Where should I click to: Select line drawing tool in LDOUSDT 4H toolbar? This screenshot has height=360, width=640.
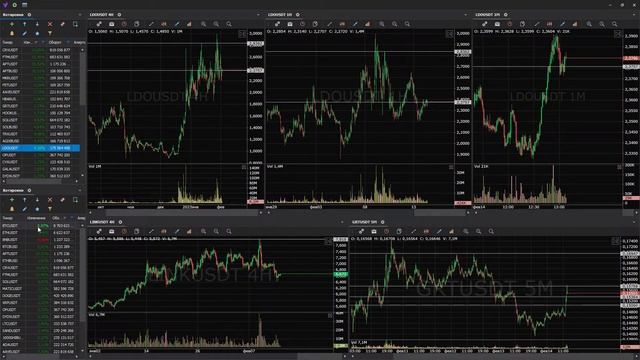pos(151,24)
